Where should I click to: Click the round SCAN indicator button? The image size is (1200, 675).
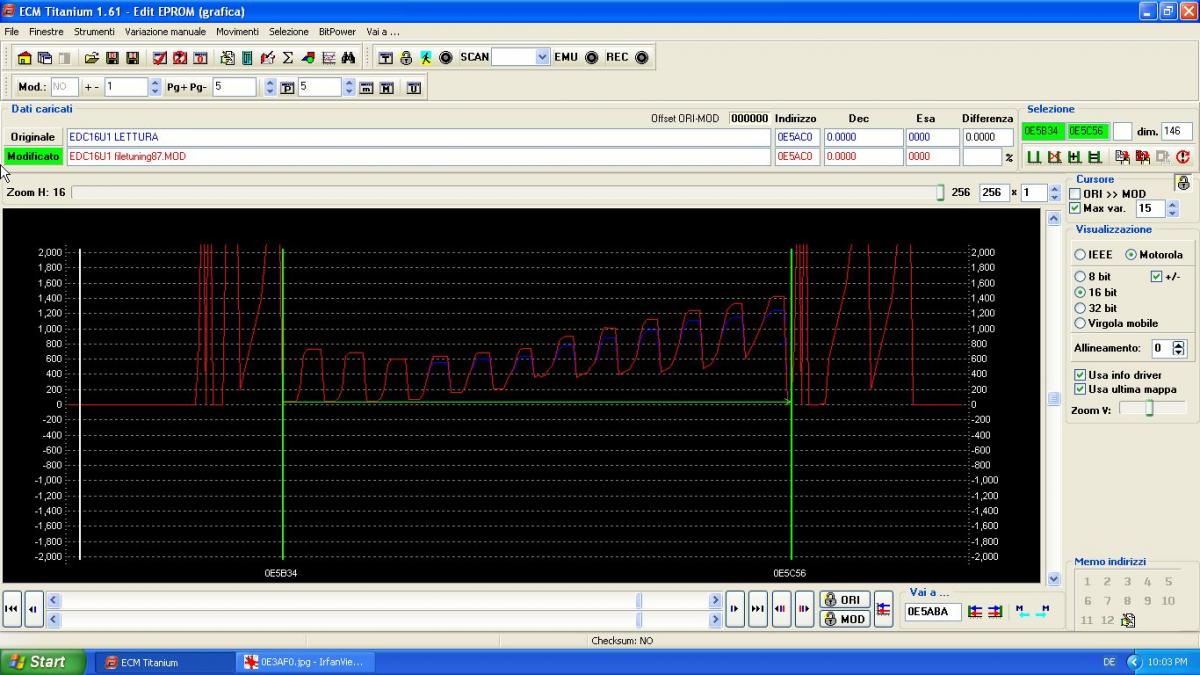446,57
